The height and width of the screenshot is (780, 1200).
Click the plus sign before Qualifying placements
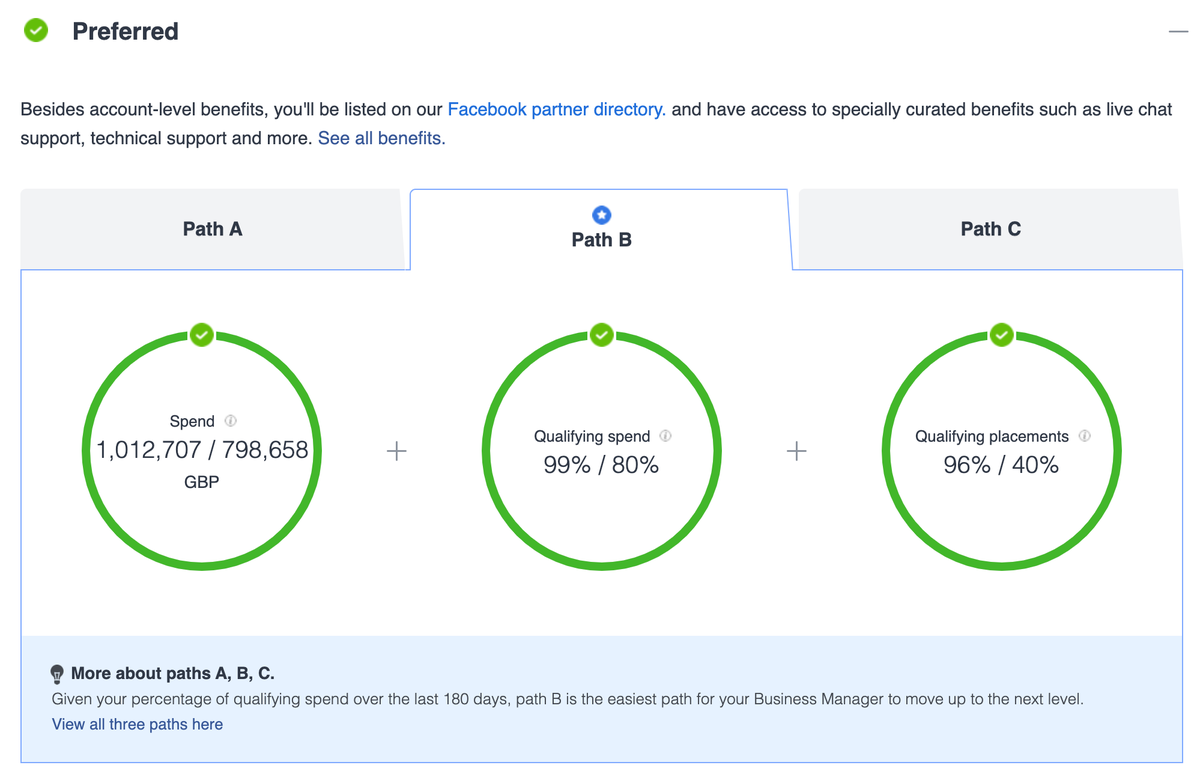tap(797, 451)
